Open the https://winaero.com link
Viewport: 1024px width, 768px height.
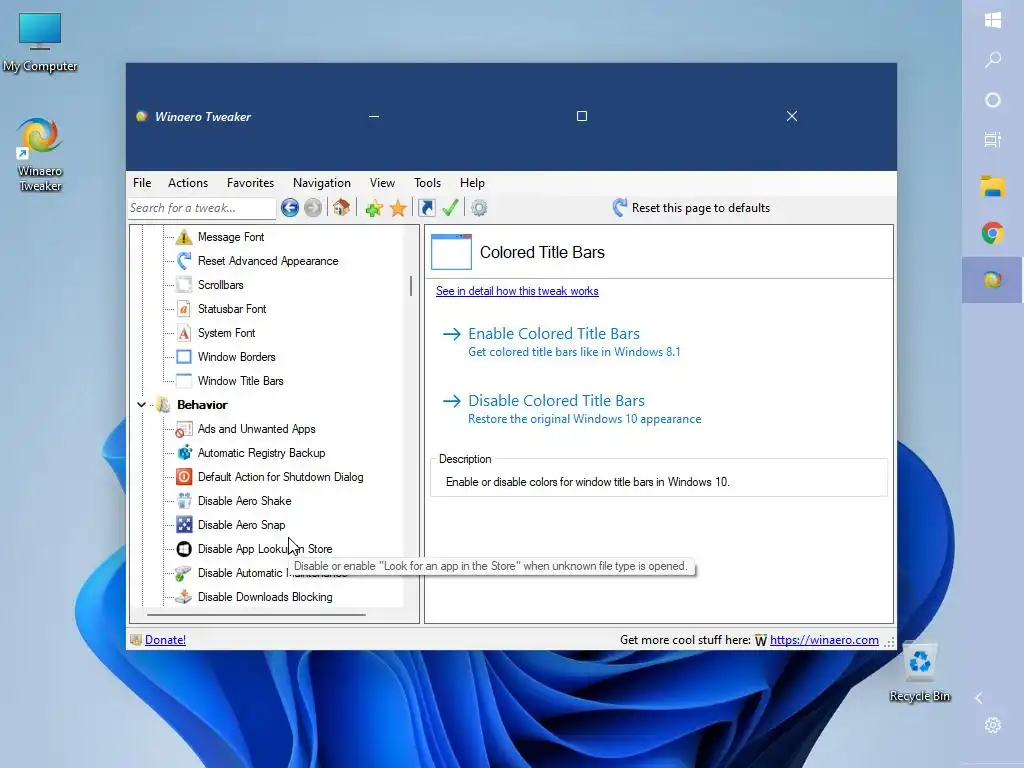[824, 640]
